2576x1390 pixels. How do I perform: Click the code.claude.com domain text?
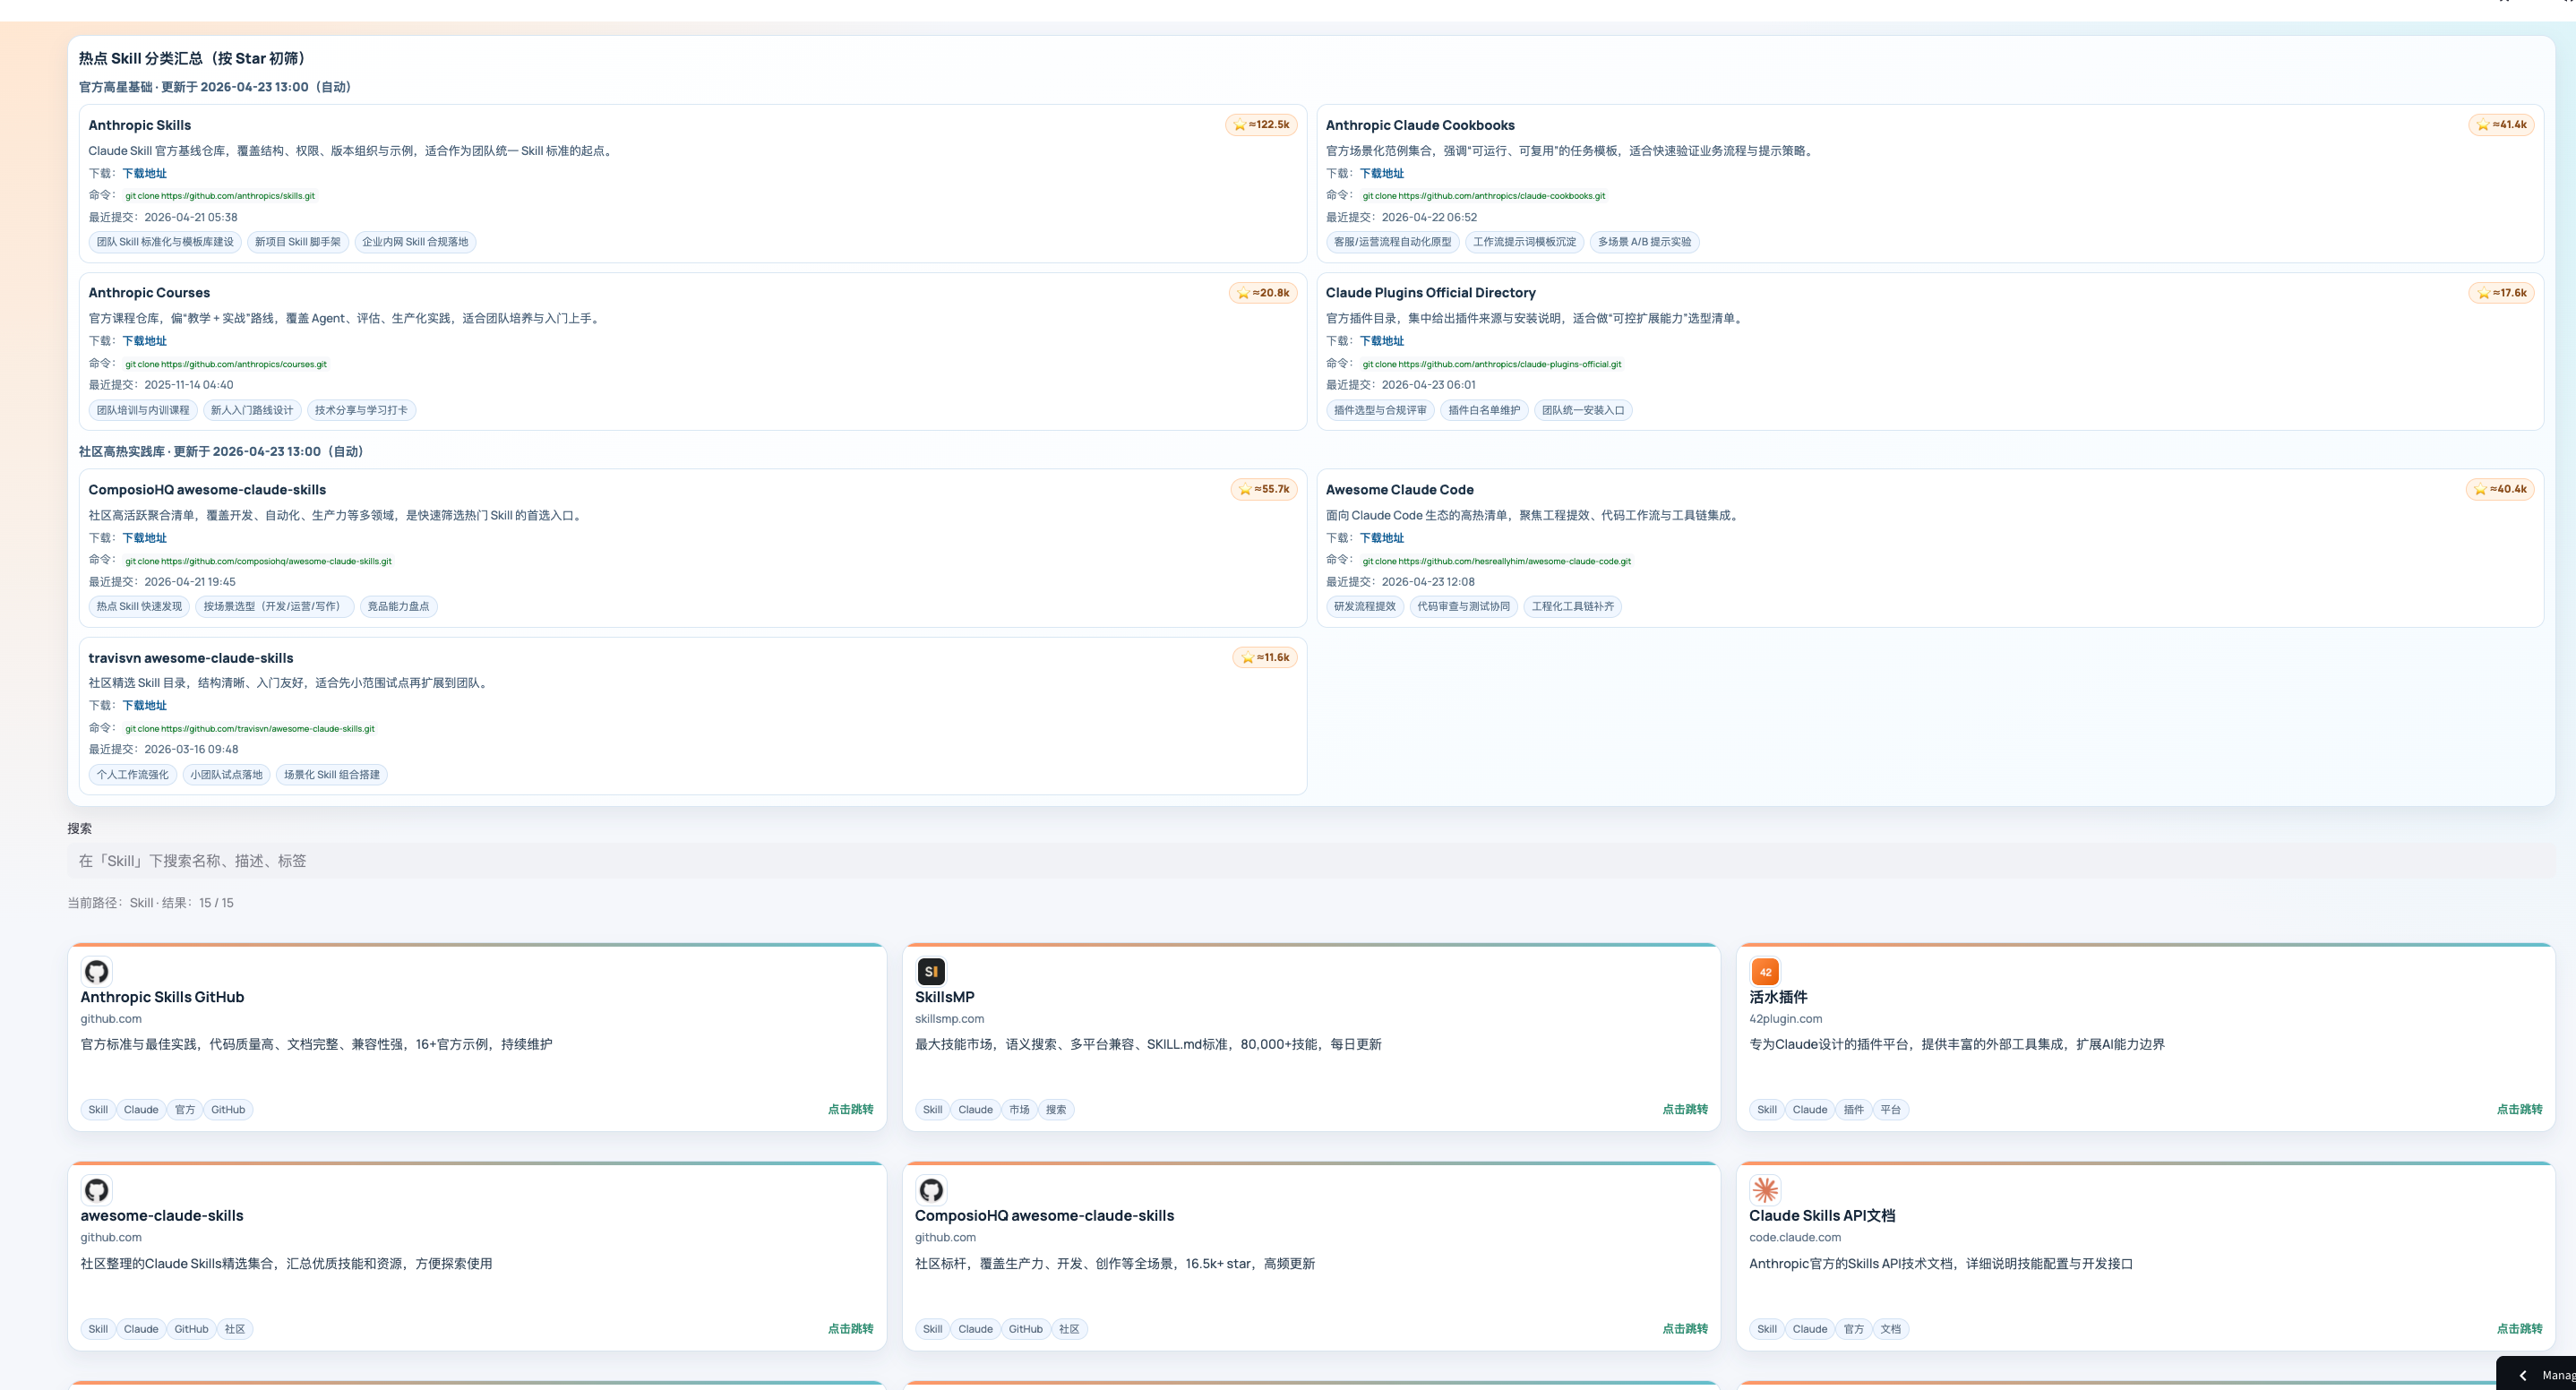click(x=1795, y=1237)
